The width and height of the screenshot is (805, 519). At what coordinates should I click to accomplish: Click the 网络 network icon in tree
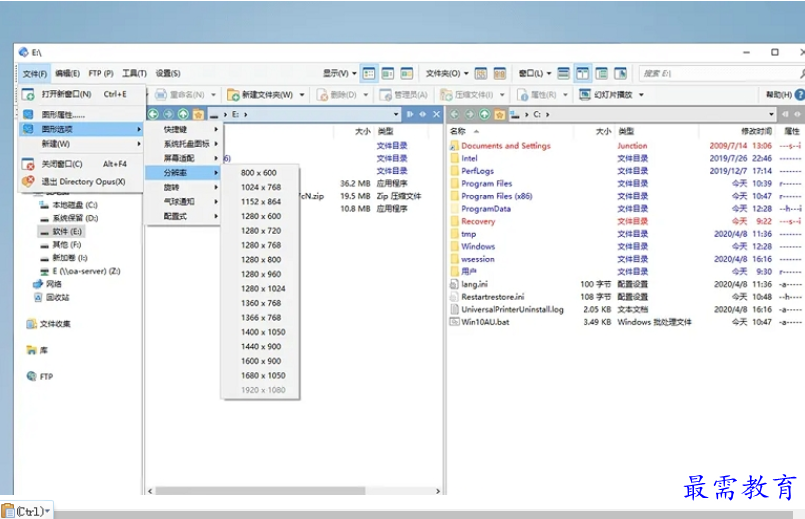click(37, 284)
